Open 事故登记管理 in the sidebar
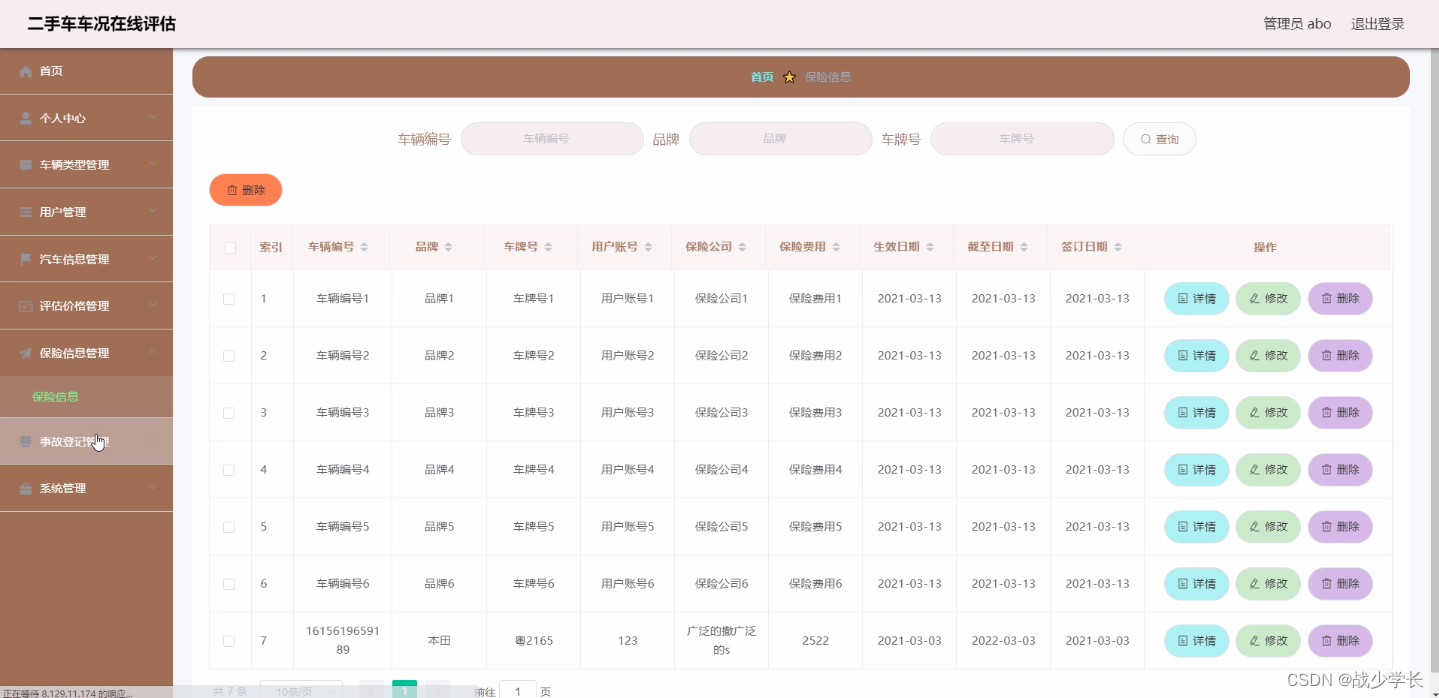 coord(86,441)
